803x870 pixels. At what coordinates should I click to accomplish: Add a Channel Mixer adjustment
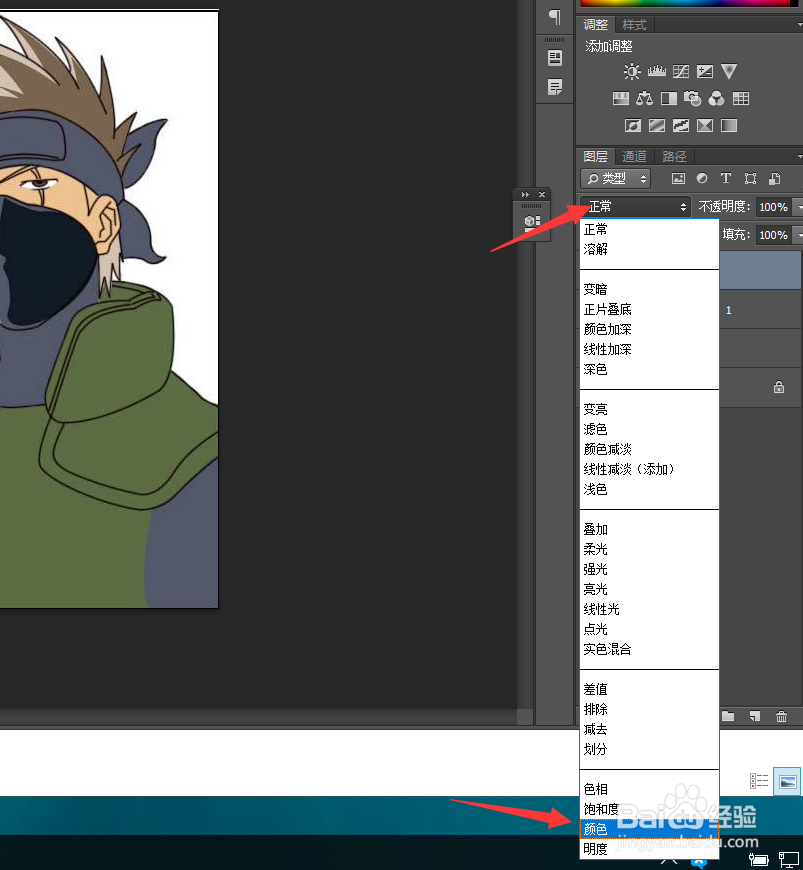717,99
